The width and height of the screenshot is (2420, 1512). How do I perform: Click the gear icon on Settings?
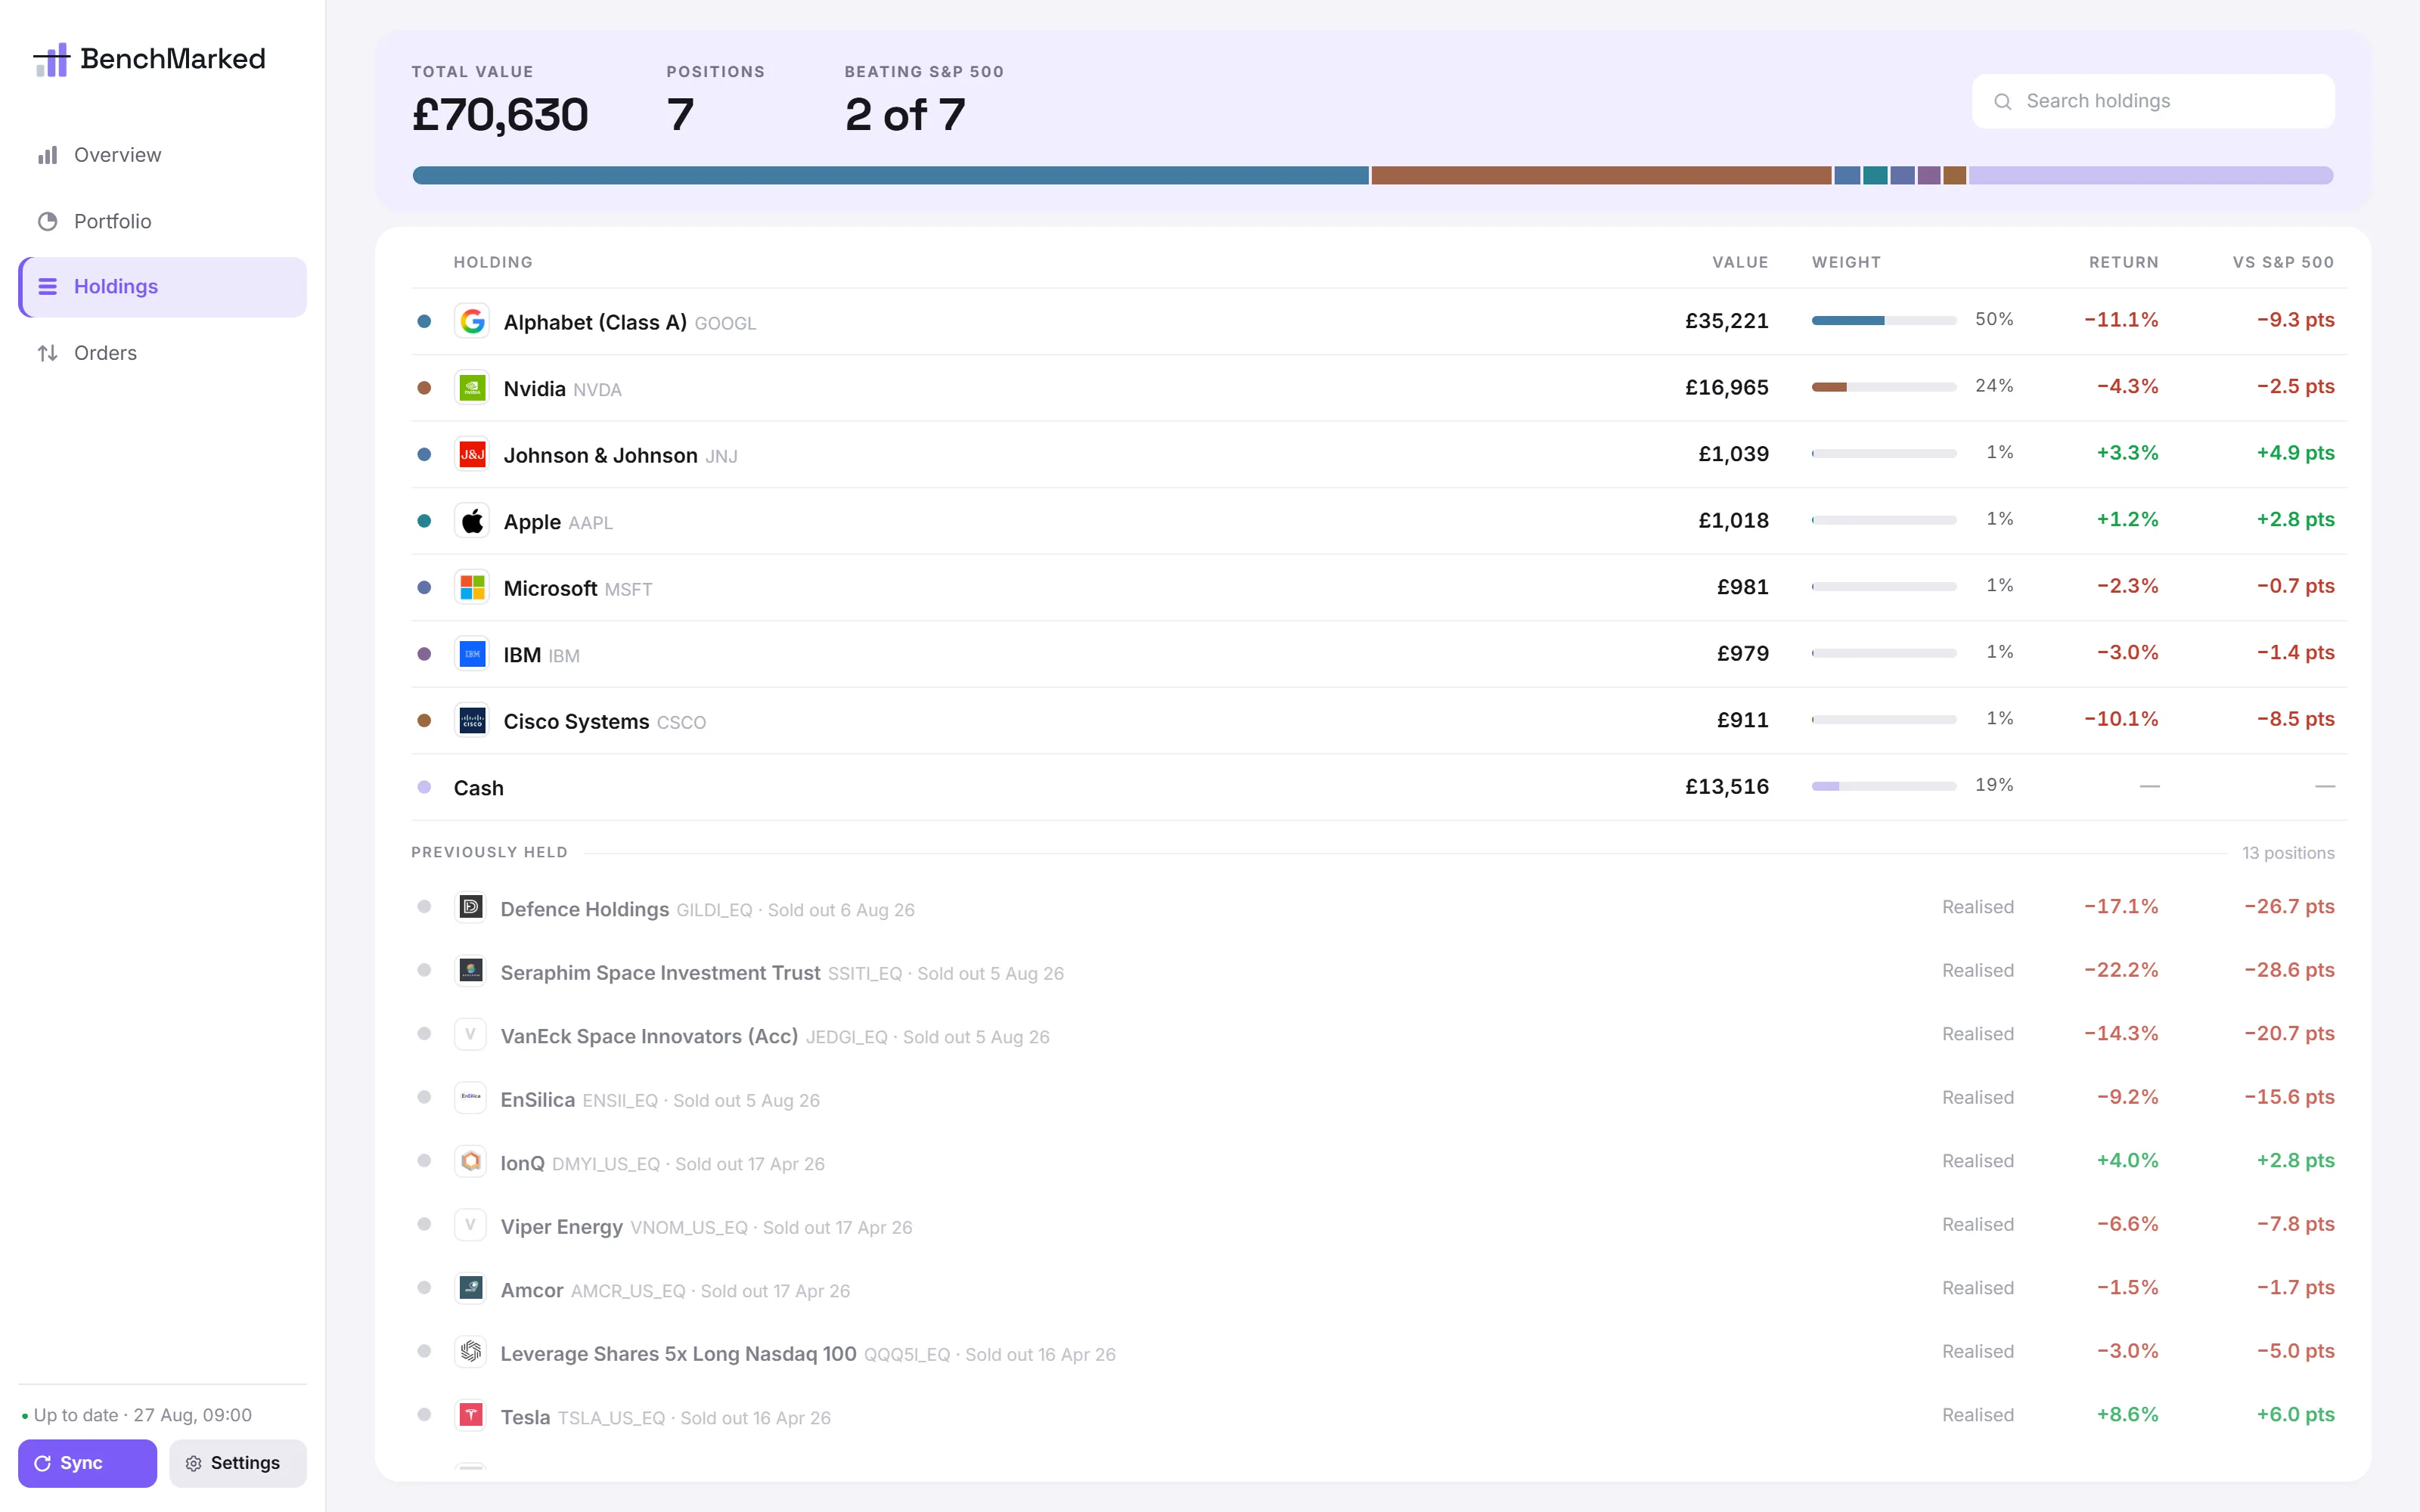click(x=194, y=1464)
